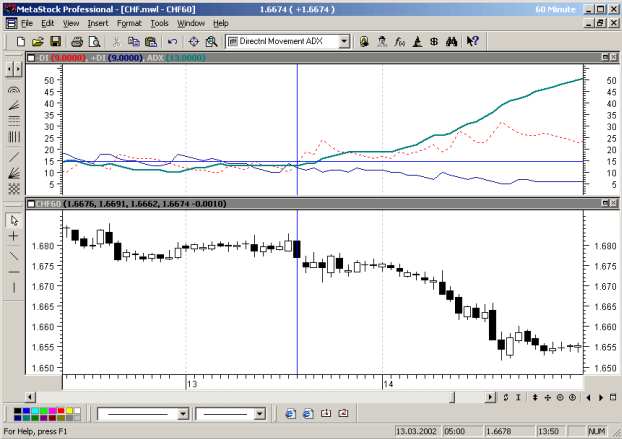Click the binoculars search icon
Viewport: 622px width, 439px height.
coord(451,41)
